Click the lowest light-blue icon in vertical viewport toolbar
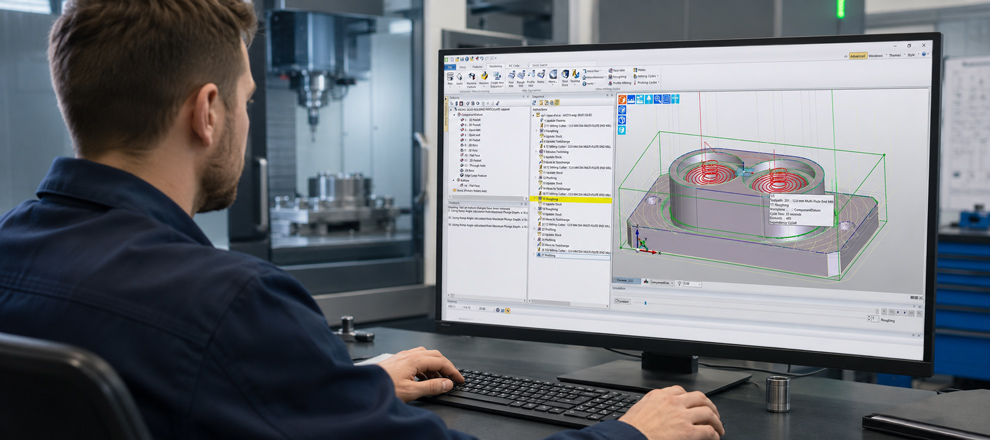990x440 pixels. (622, 130)
